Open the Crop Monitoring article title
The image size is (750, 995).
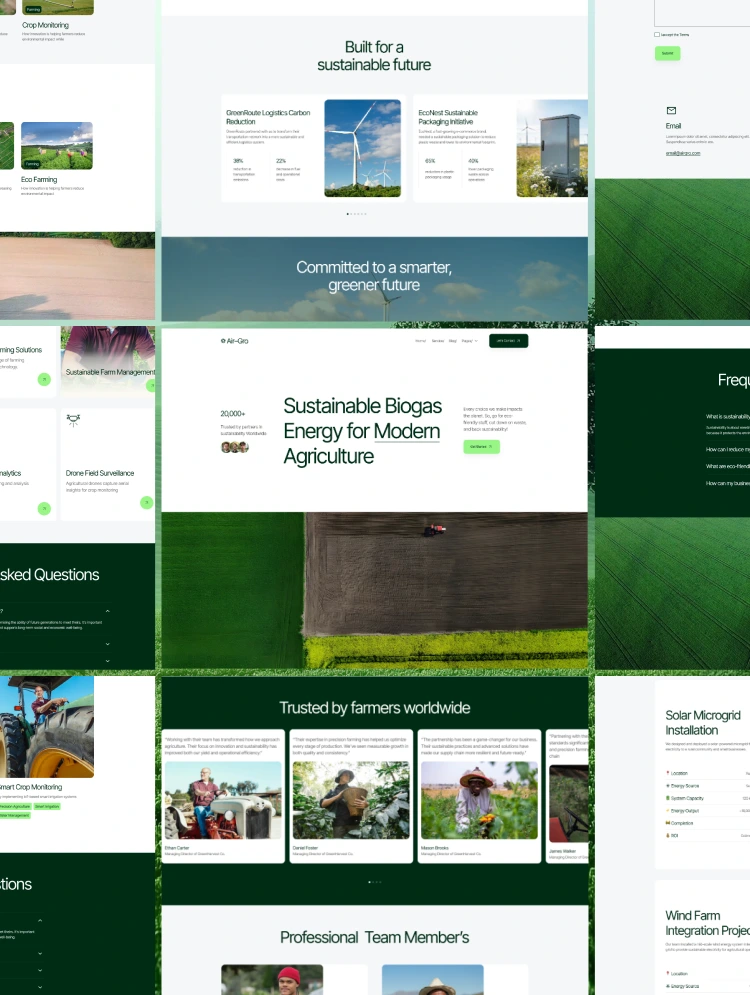[x=45, y=25]
